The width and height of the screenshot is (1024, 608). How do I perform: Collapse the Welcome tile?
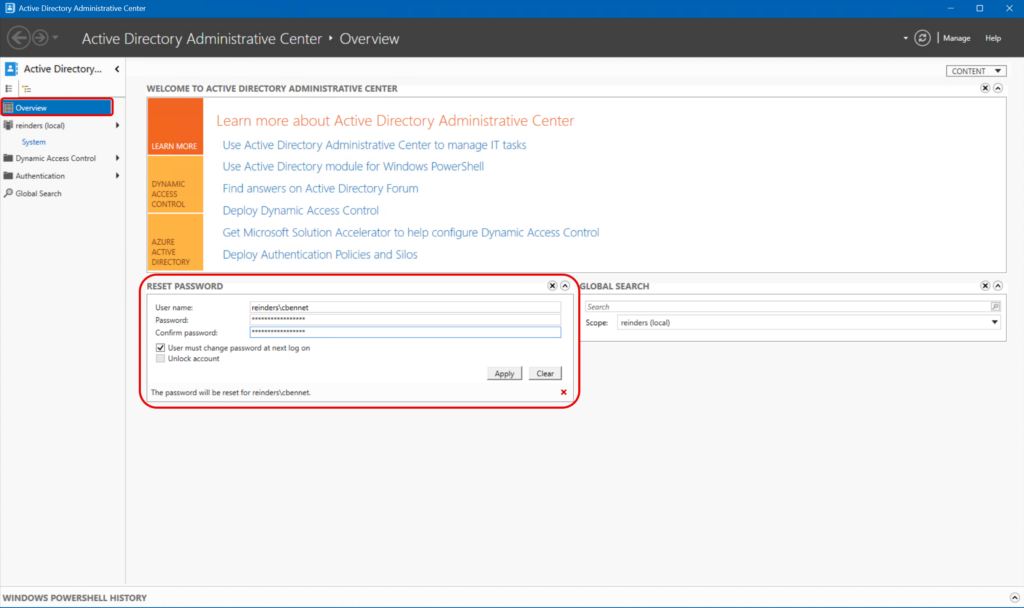(998, 88)
